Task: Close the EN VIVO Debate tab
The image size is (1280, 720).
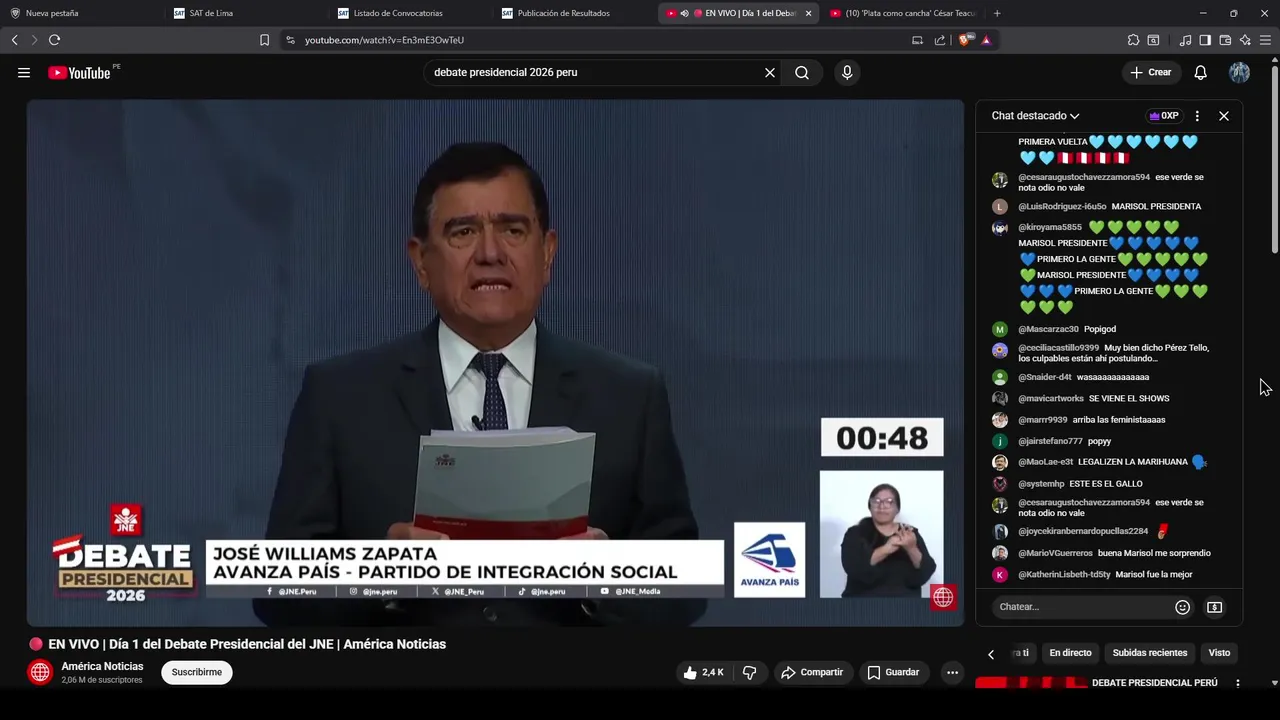Action: coord(808,13)
